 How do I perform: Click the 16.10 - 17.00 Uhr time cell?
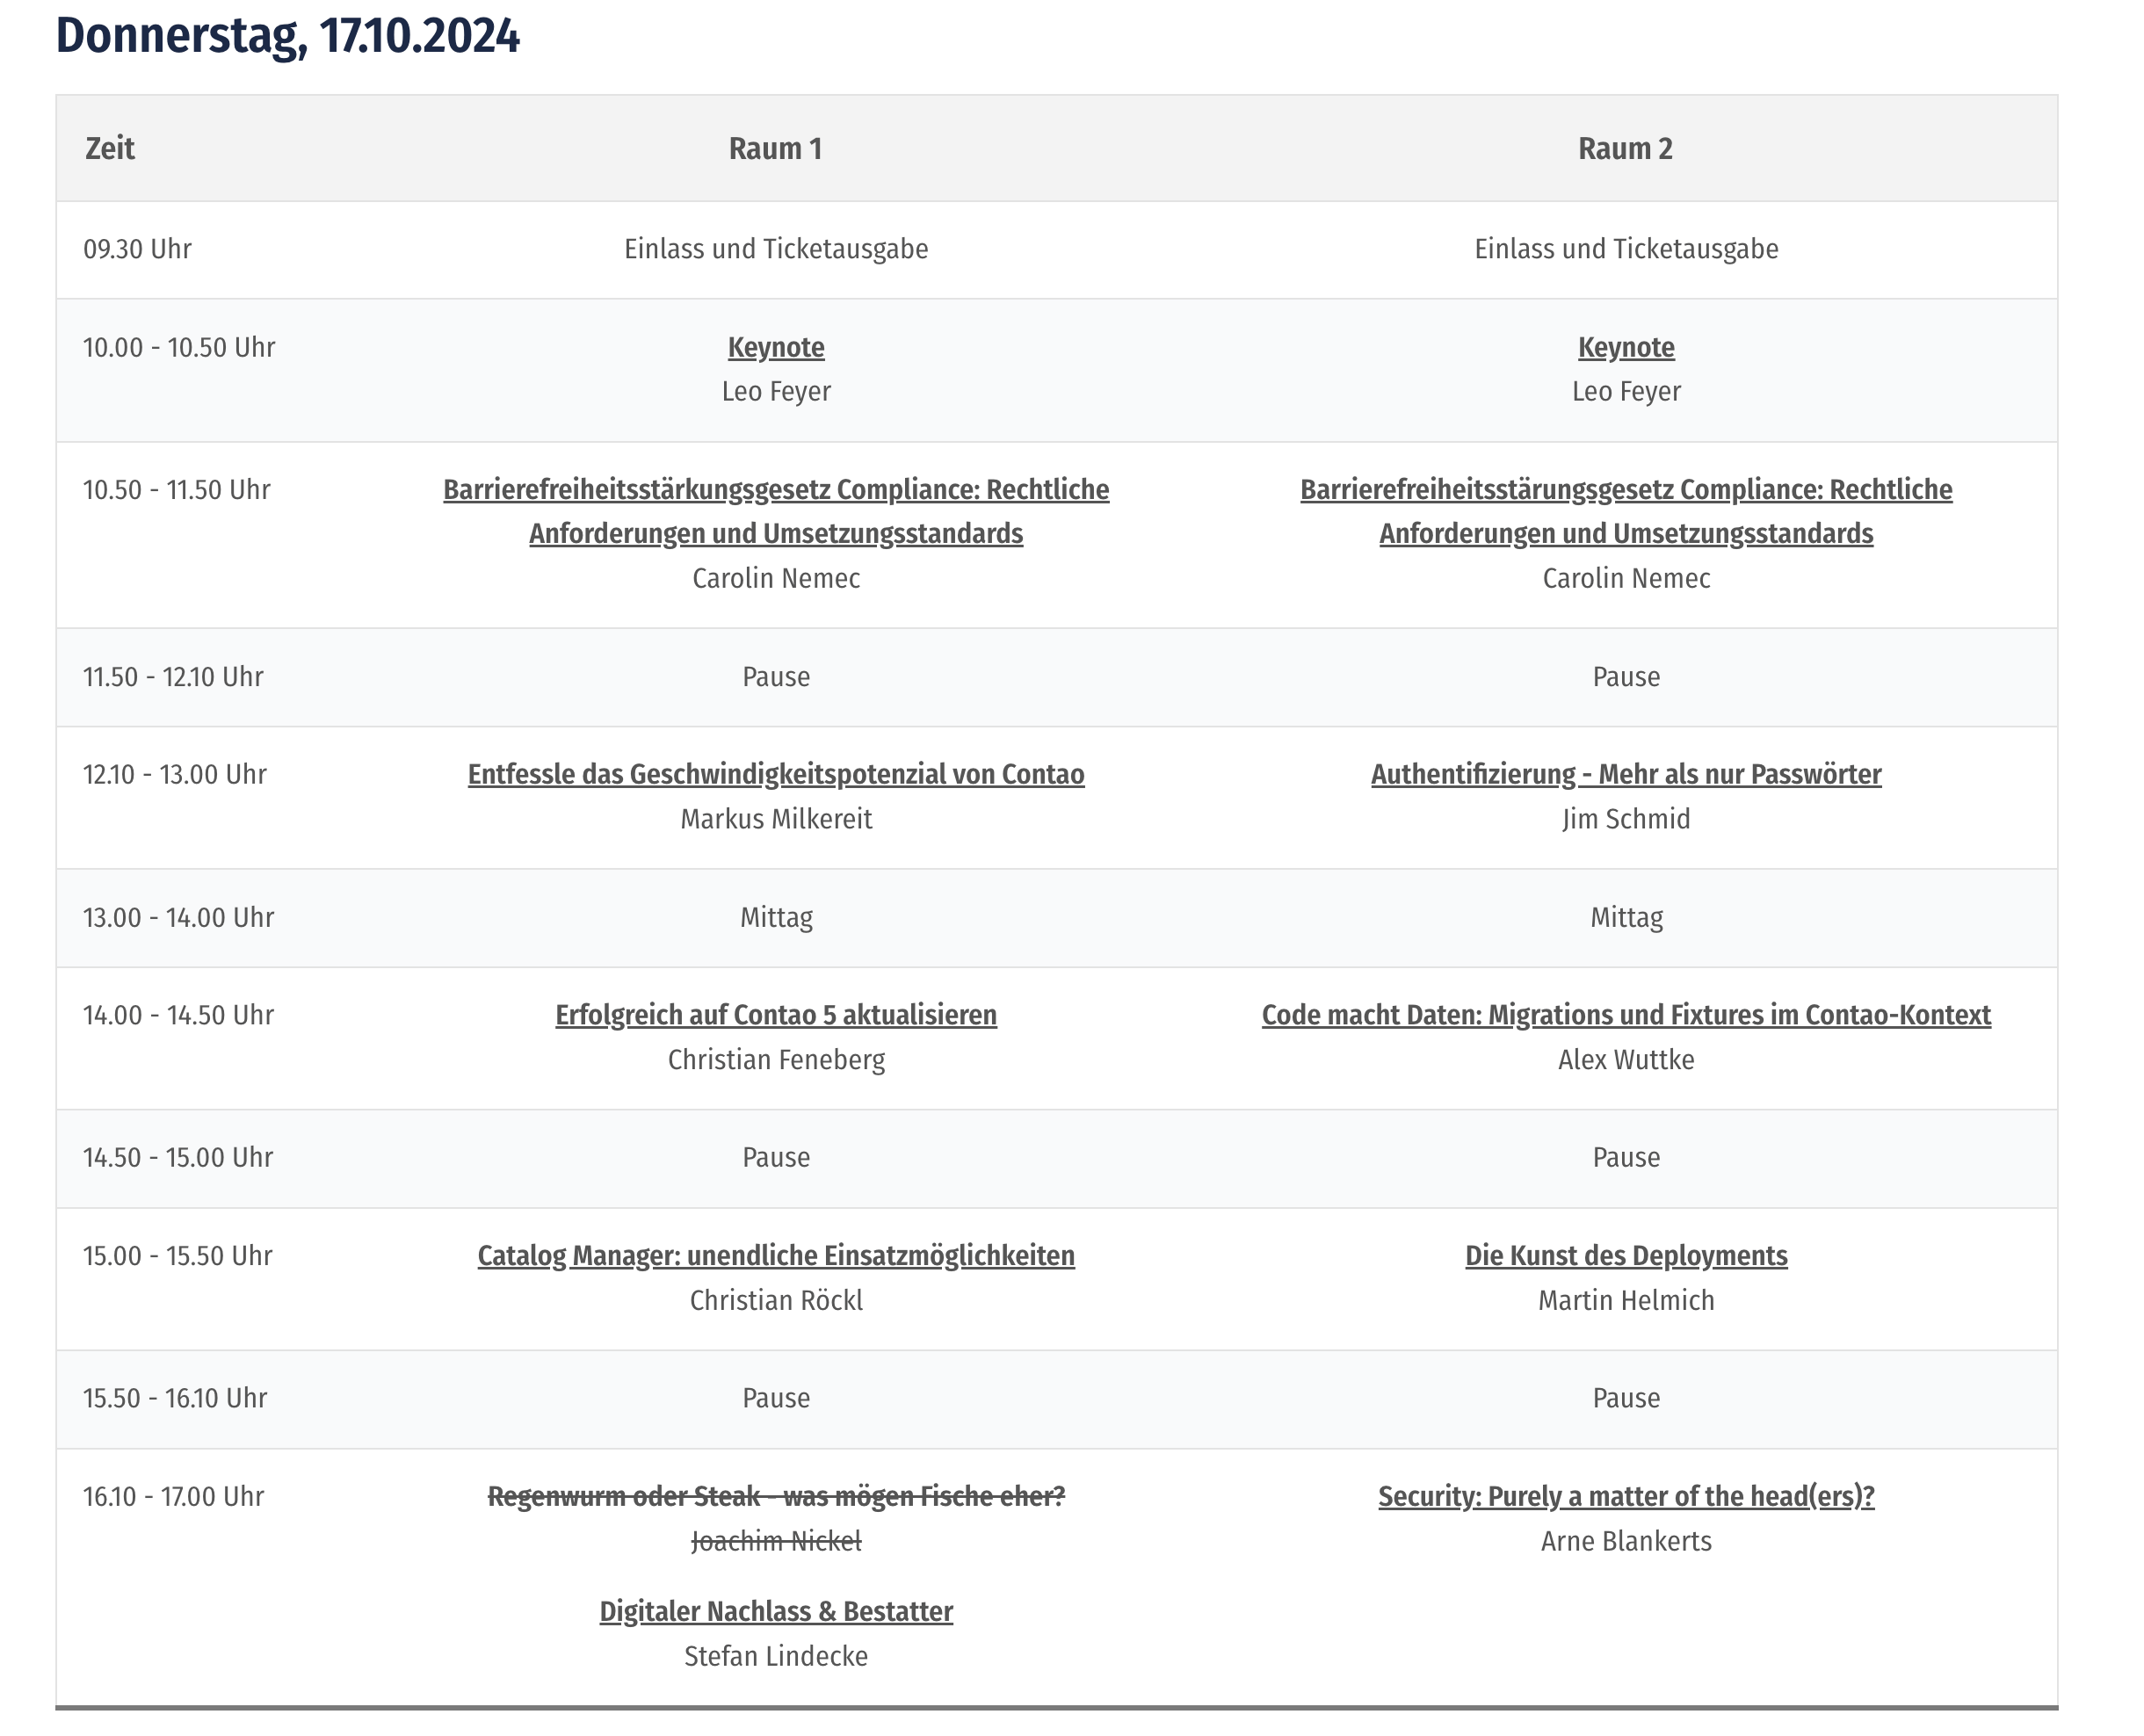[x=173, y=1496]
